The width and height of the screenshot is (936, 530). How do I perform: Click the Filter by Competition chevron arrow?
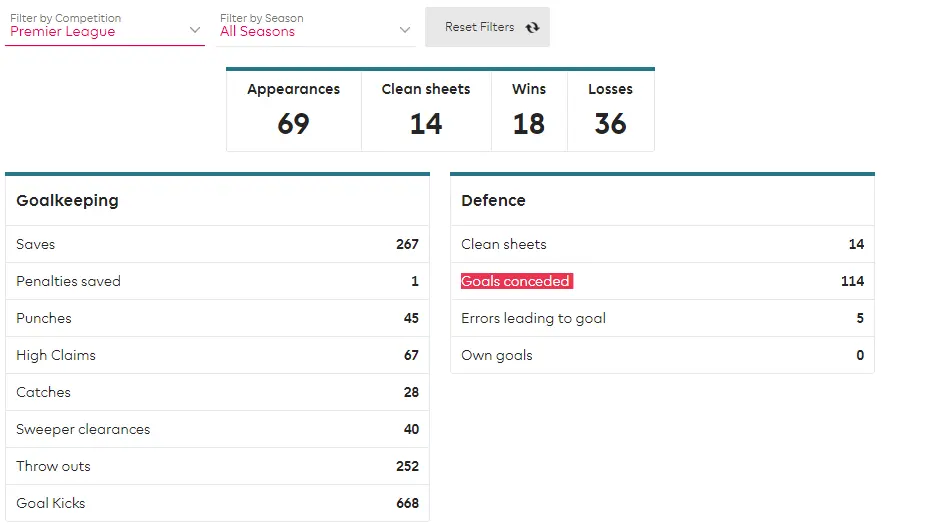point(195,30)
